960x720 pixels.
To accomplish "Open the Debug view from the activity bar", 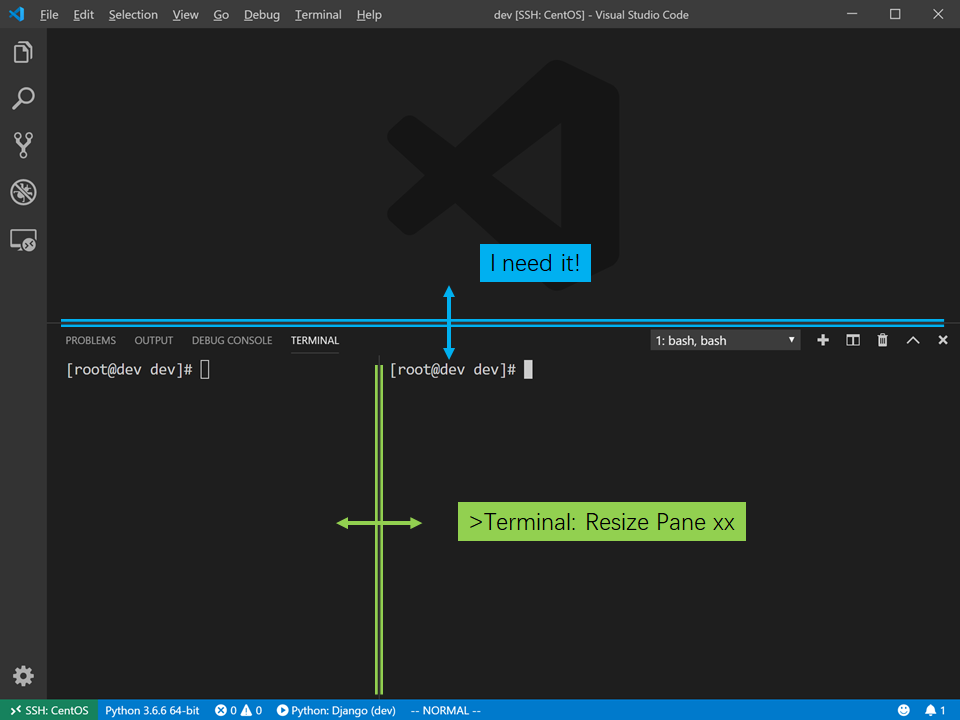I will (23, 192).
